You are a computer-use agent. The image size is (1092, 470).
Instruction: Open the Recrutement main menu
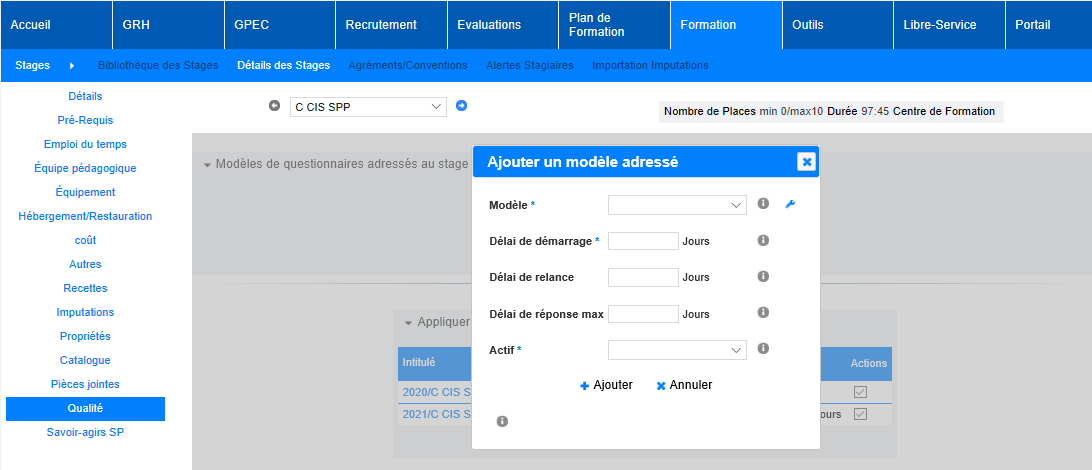[x=381, y=25]
